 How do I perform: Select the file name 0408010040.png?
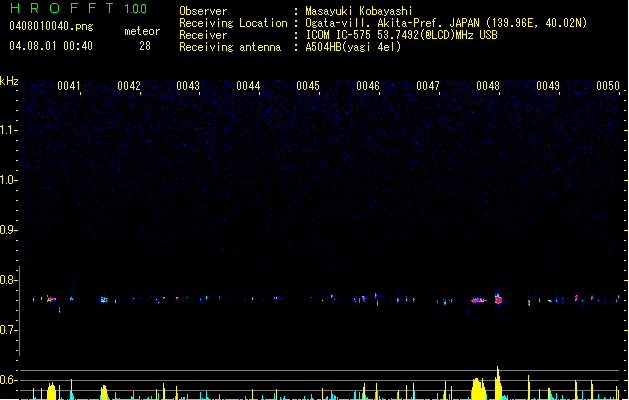coord(51,26)
